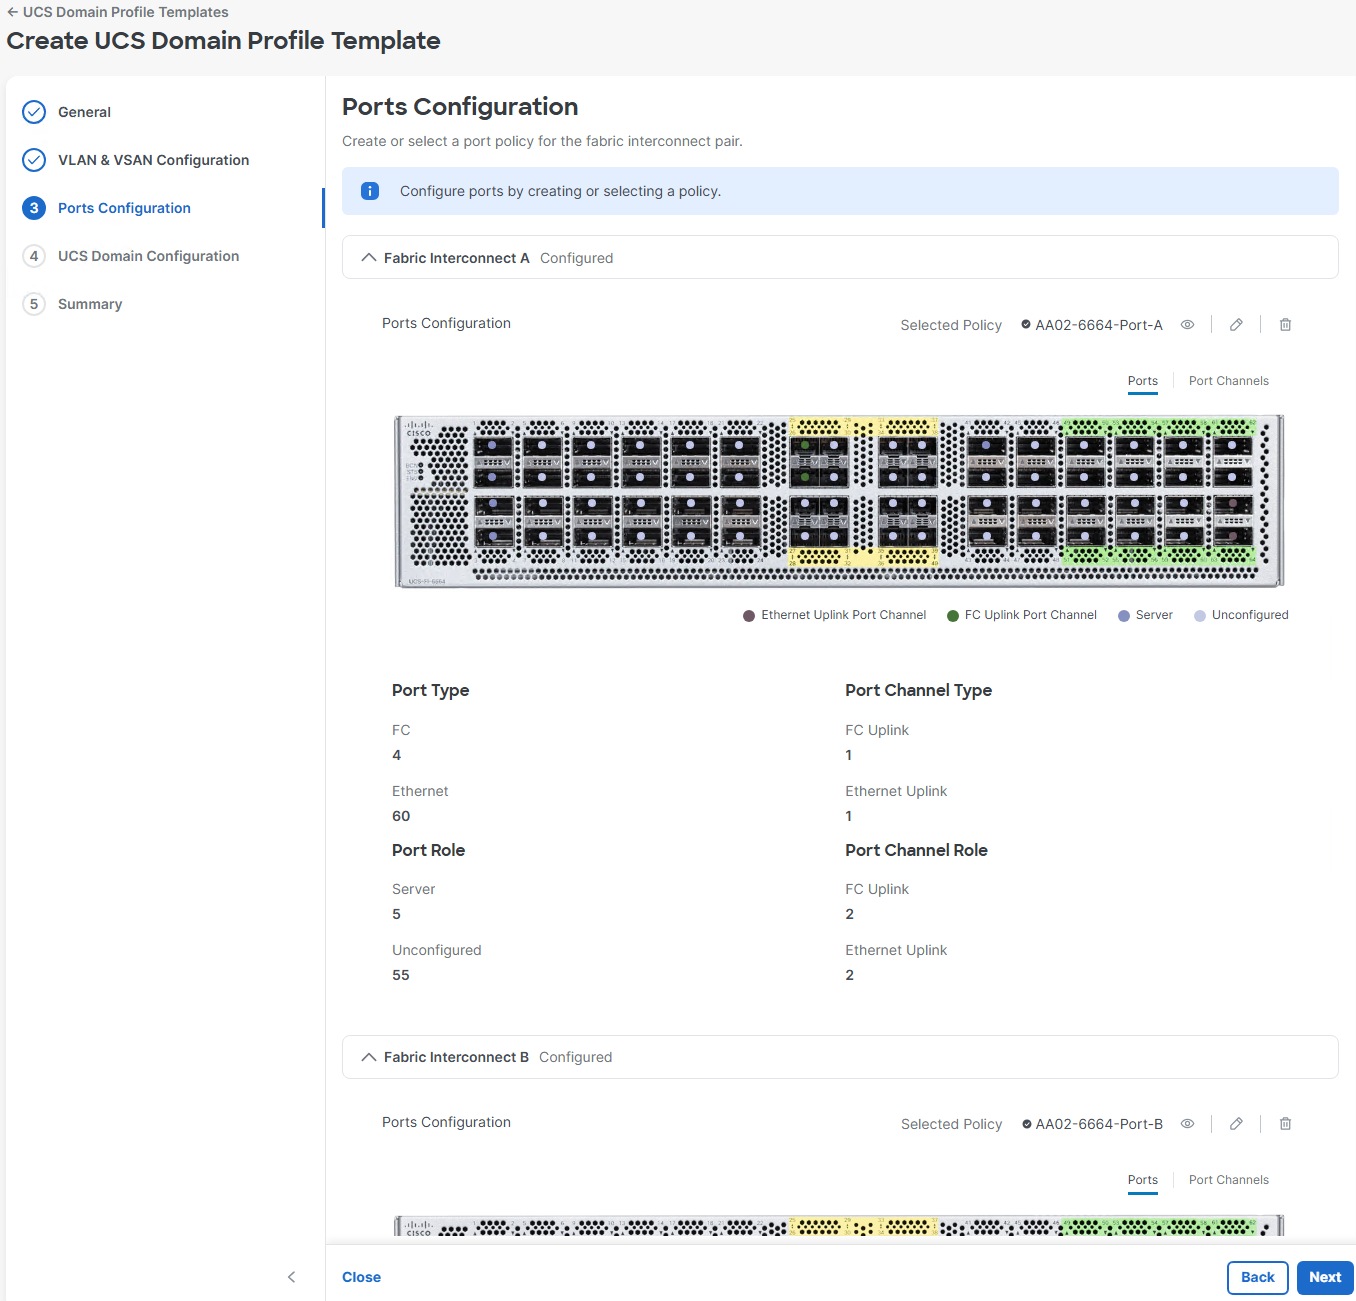Open the Summary step
This screenshot has height=1301, width=1356.
point(90,304)
